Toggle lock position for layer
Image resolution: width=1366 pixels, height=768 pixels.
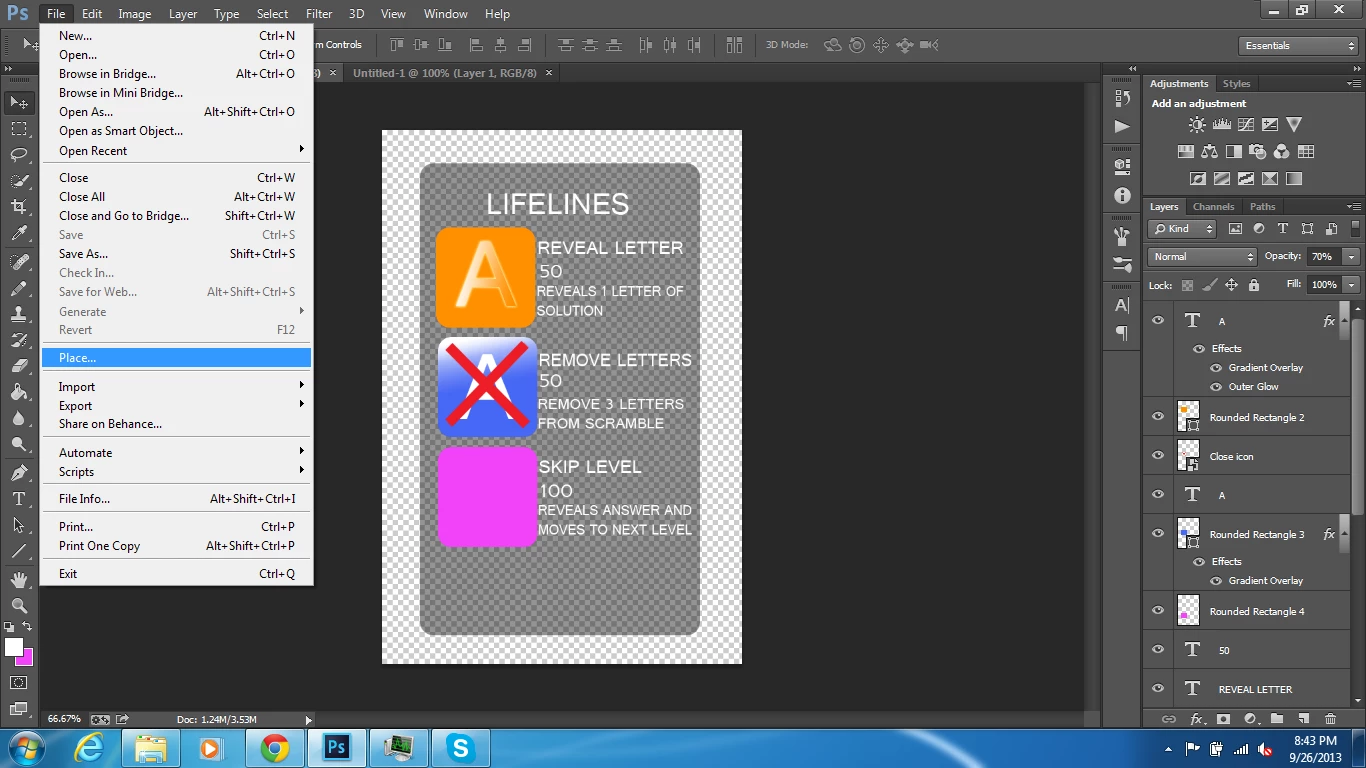[x=1232, y=285]
